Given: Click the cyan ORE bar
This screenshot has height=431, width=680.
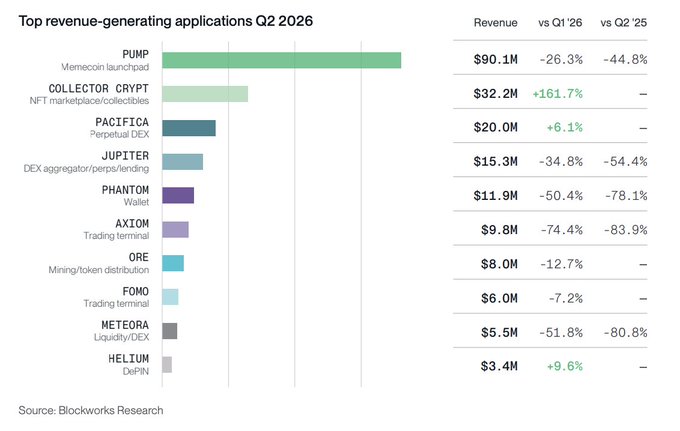Looking at the screenshot, I should click(173, 263).
